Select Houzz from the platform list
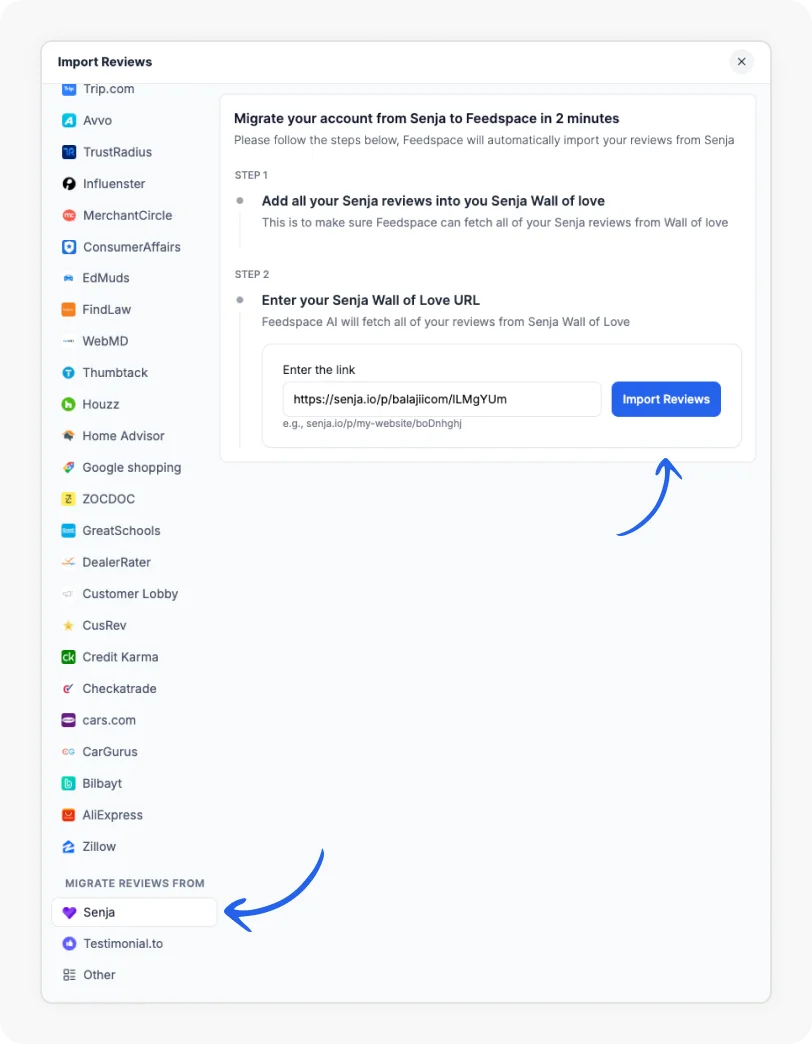 [68, 404]
